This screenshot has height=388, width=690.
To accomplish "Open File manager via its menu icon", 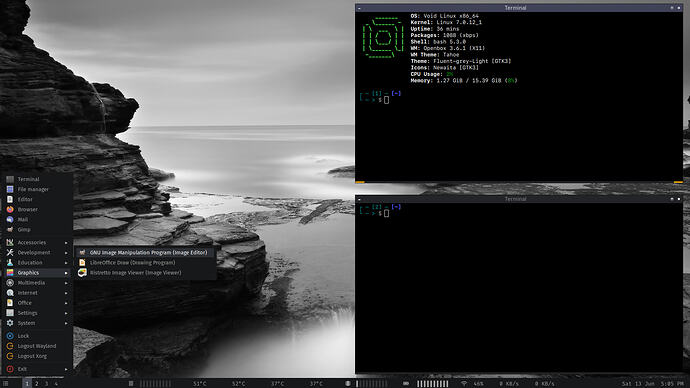I will pos(10,189).
